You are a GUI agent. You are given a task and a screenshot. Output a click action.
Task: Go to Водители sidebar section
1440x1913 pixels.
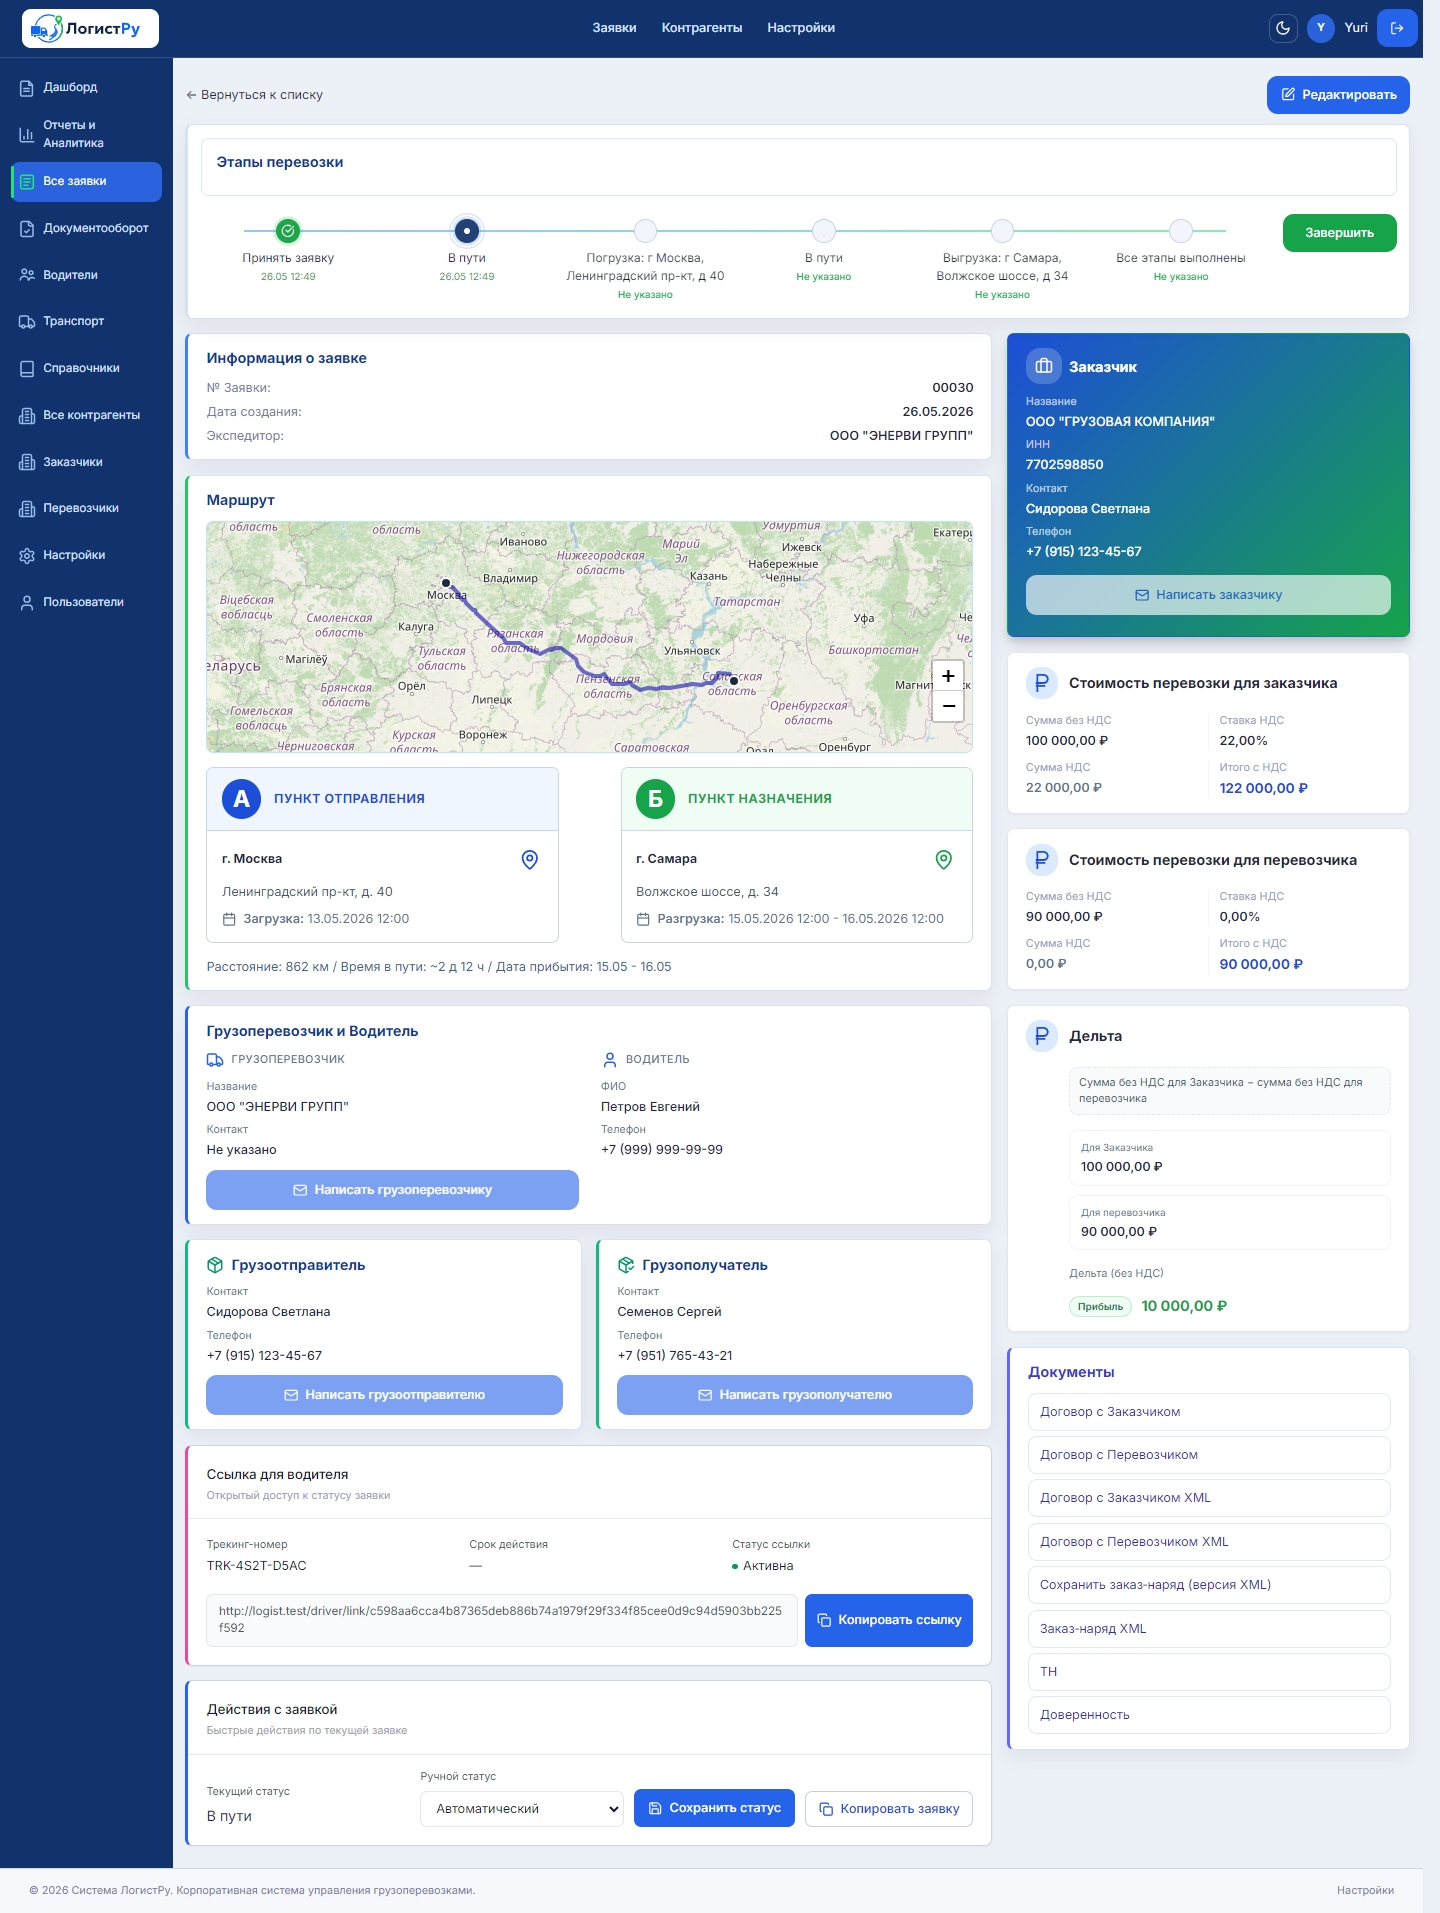point(86,275)
